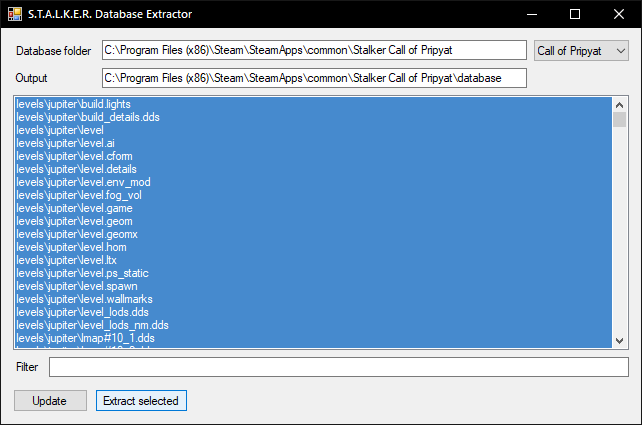Select levels\jupiter\build_details.dds entry
Screen dimensions: 642x425
(314, 117)
